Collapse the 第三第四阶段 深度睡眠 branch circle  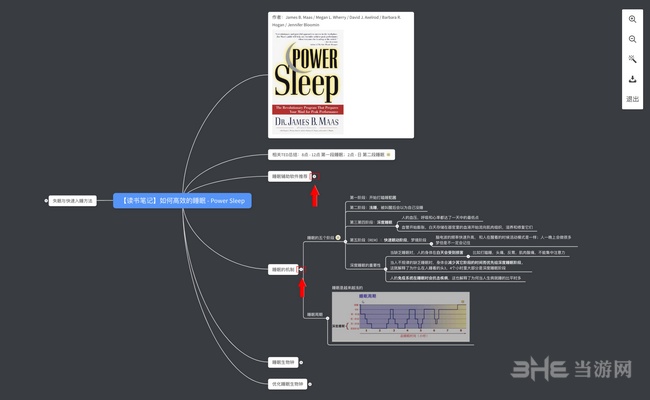tap(397, 226)
